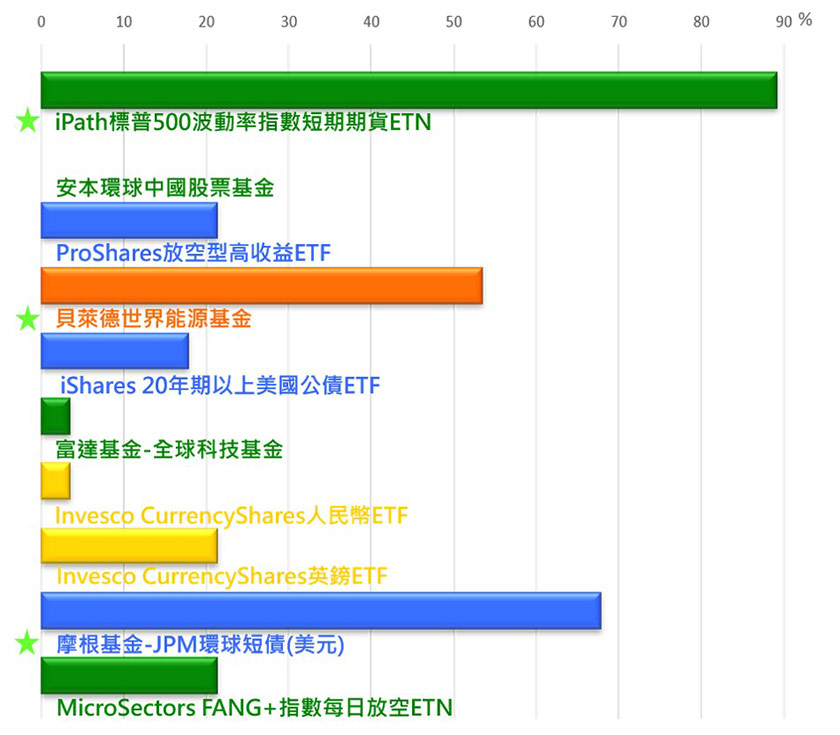Click the 50 axis tick label
This screenshot has width=840, height=735.
[454, 22]
